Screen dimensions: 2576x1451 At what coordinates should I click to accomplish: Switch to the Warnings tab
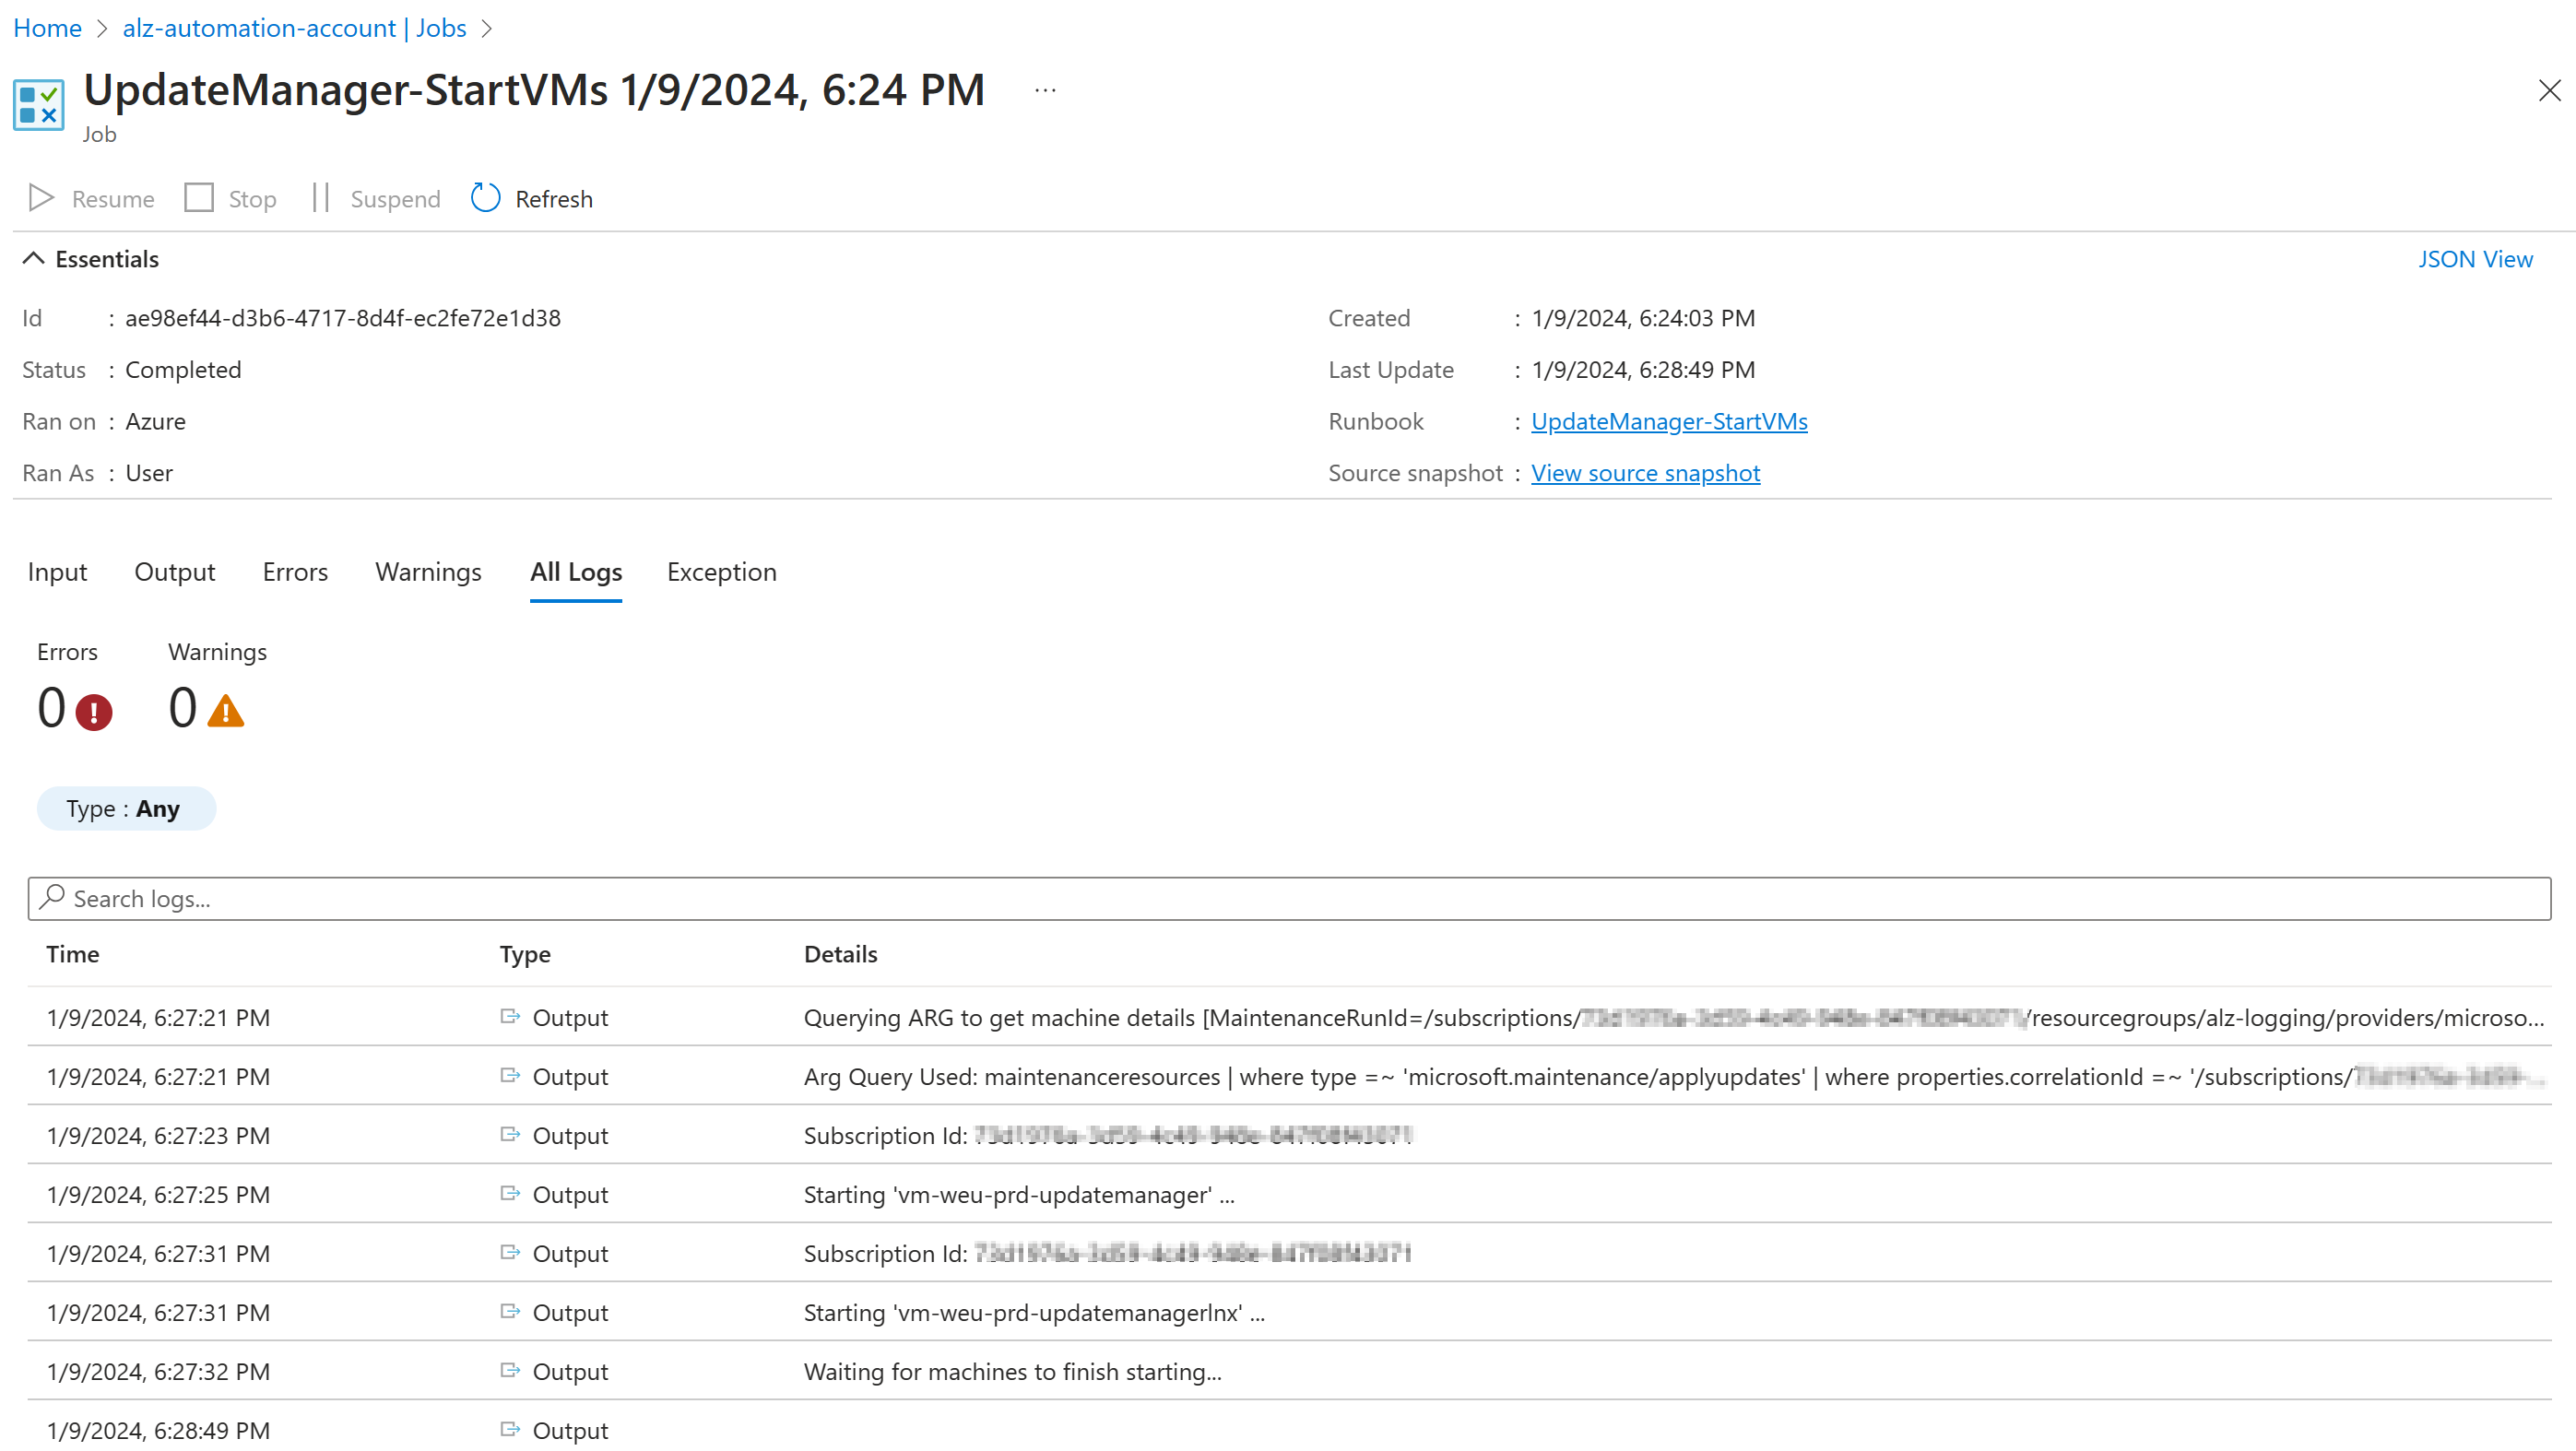pyautogui.click(x=428, y=572)
